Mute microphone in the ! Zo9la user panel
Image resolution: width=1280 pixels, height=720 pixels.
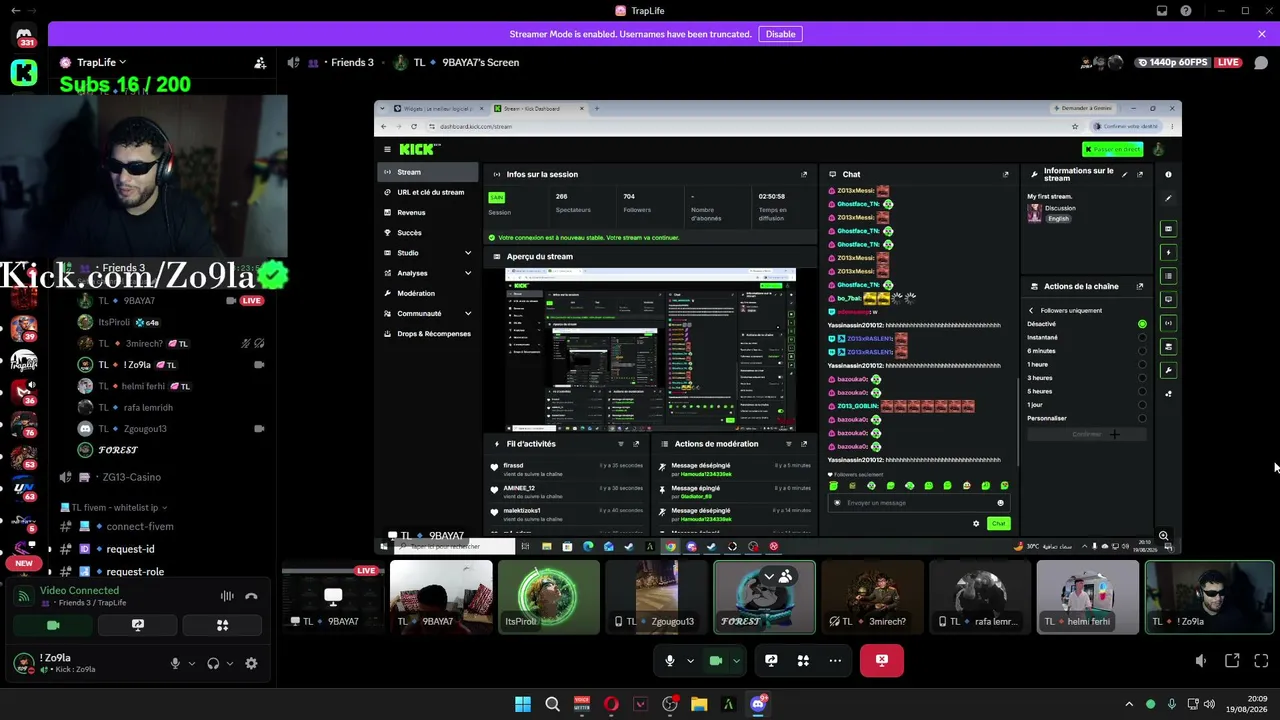[x=175, y=663]
